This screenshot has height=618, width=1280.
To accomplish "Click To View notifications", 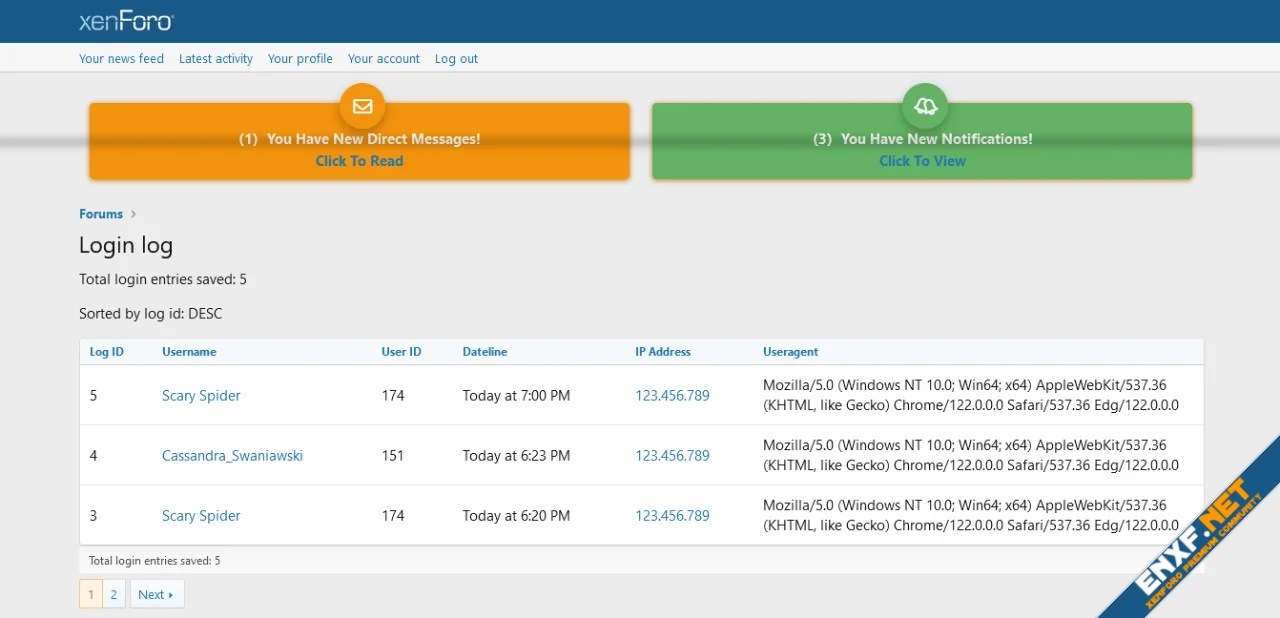I will (x=922, y=161).
